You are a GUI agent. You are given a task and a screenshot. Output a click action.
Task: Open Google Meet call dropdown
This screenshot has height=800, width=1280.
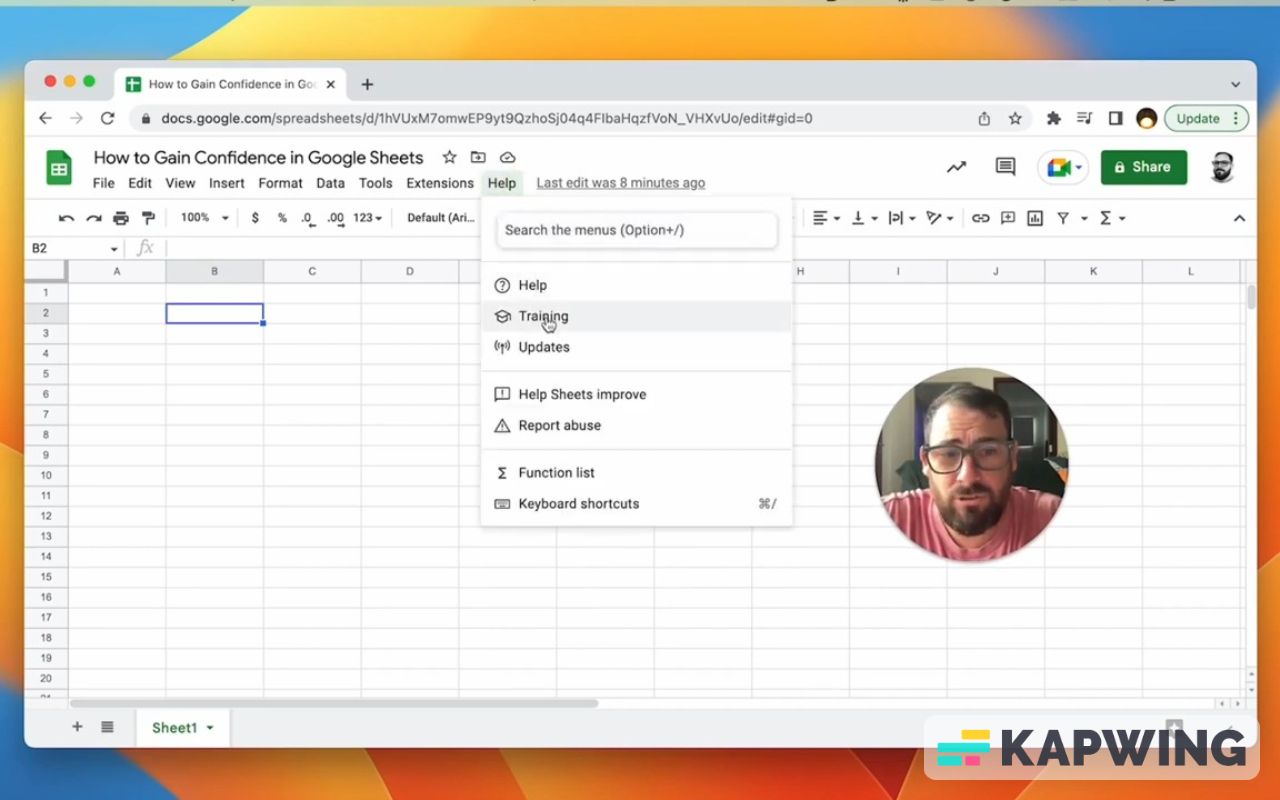point(1078,168)
